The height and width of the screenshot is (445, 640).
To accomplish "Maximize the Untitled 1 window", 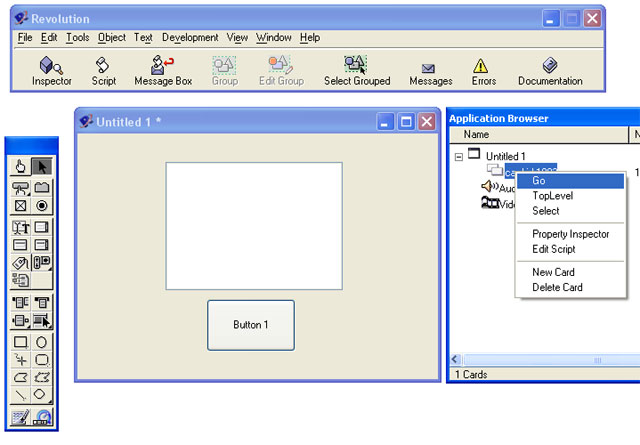I will click(406, 122).
